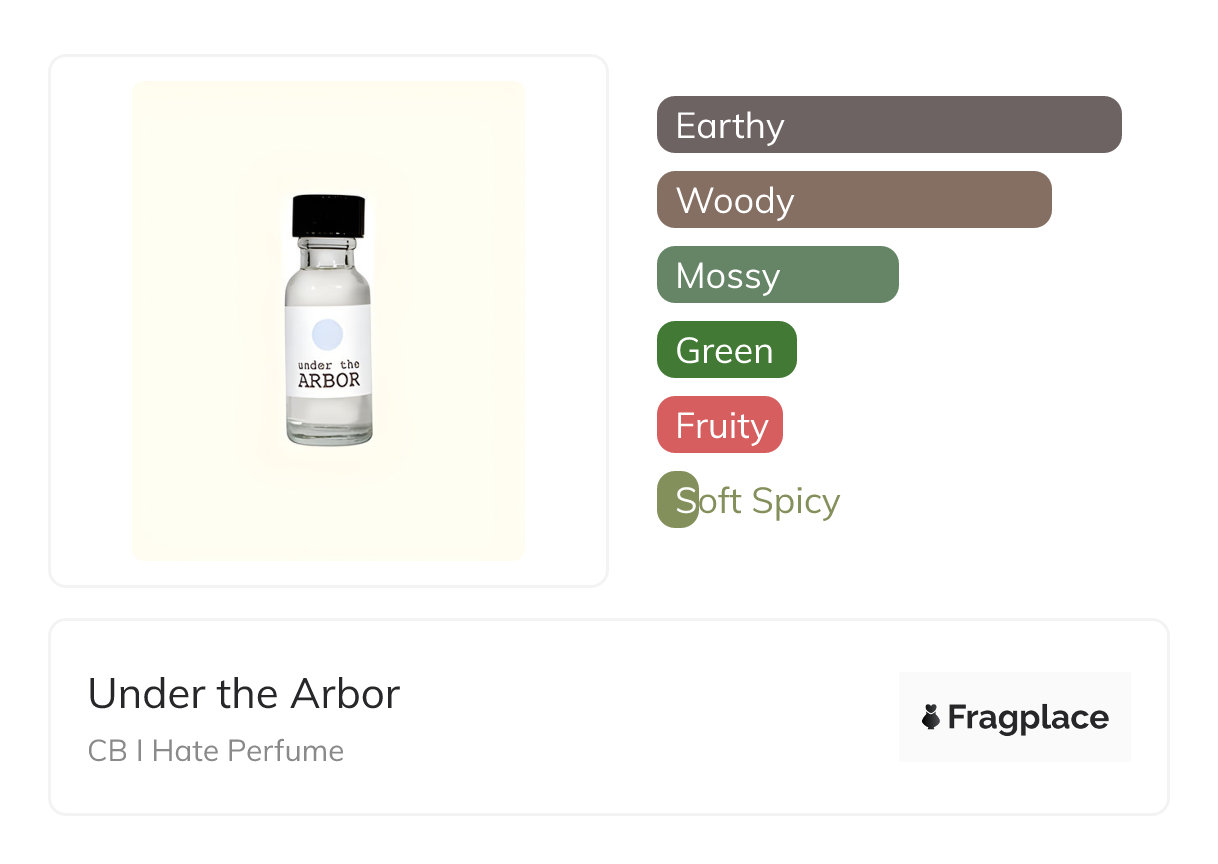Click the glass neck of the perfume bottle
Viewport: 1218px width, 864px height.
[x=328, y=247]
